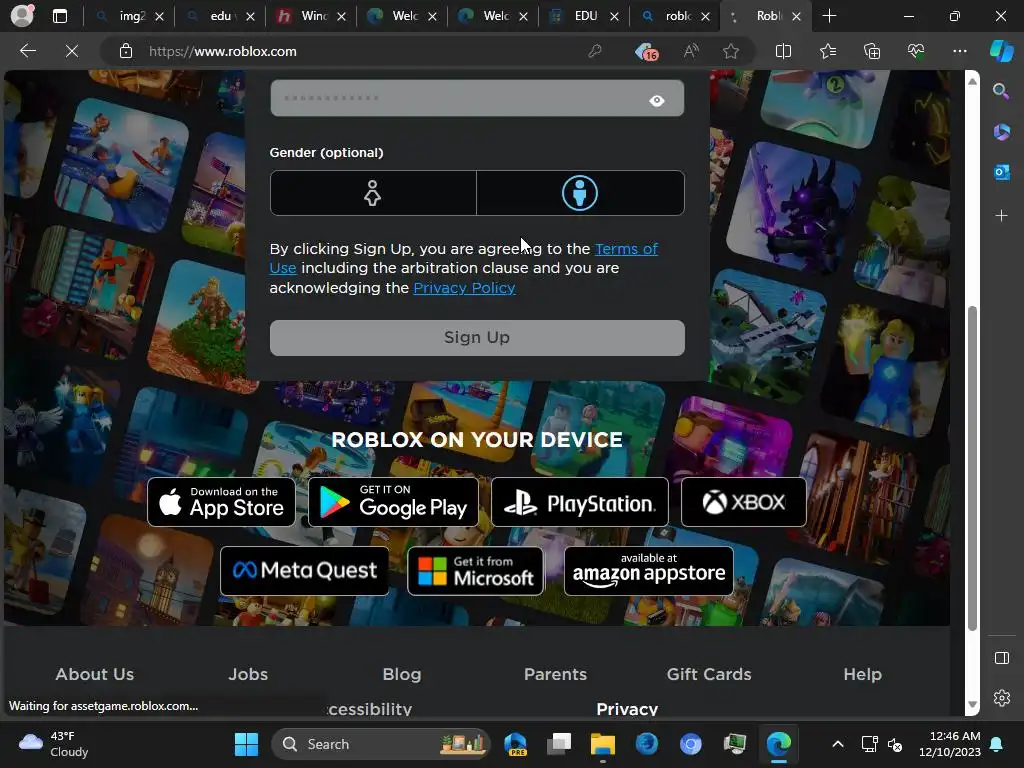Add a sidebar app with plus icon

(1001, 216)
